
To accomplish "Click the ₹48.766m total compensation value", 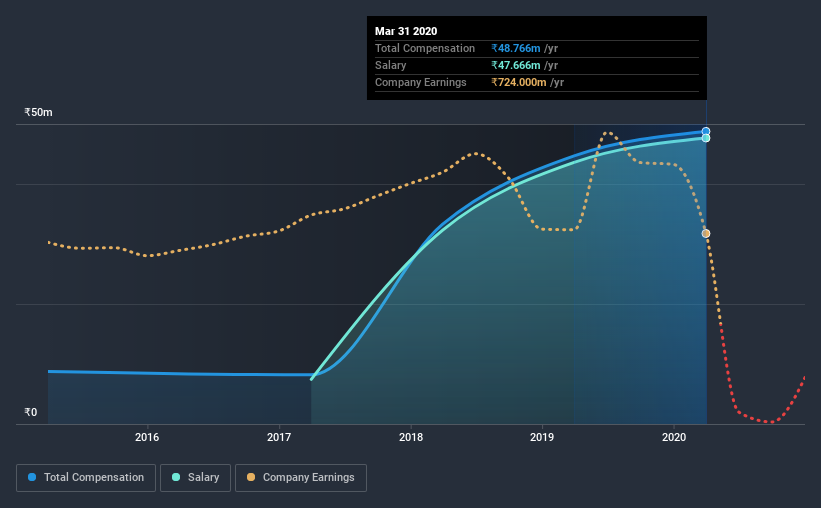I will tap(516, 48).
